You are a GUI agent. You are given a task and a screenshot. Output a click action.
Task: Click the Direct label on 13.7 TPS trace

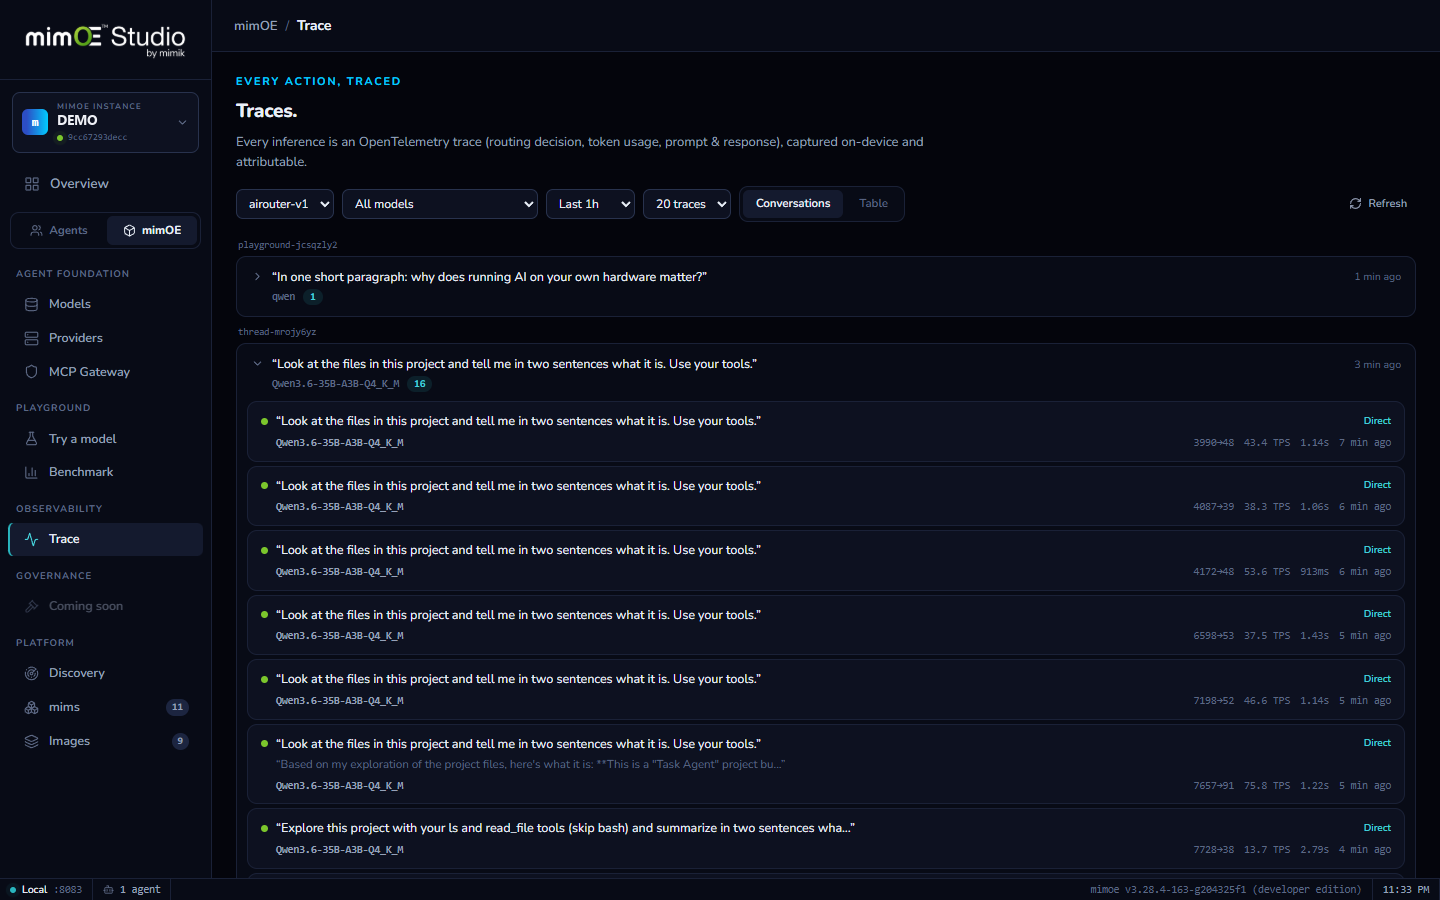coord(1377,828)
